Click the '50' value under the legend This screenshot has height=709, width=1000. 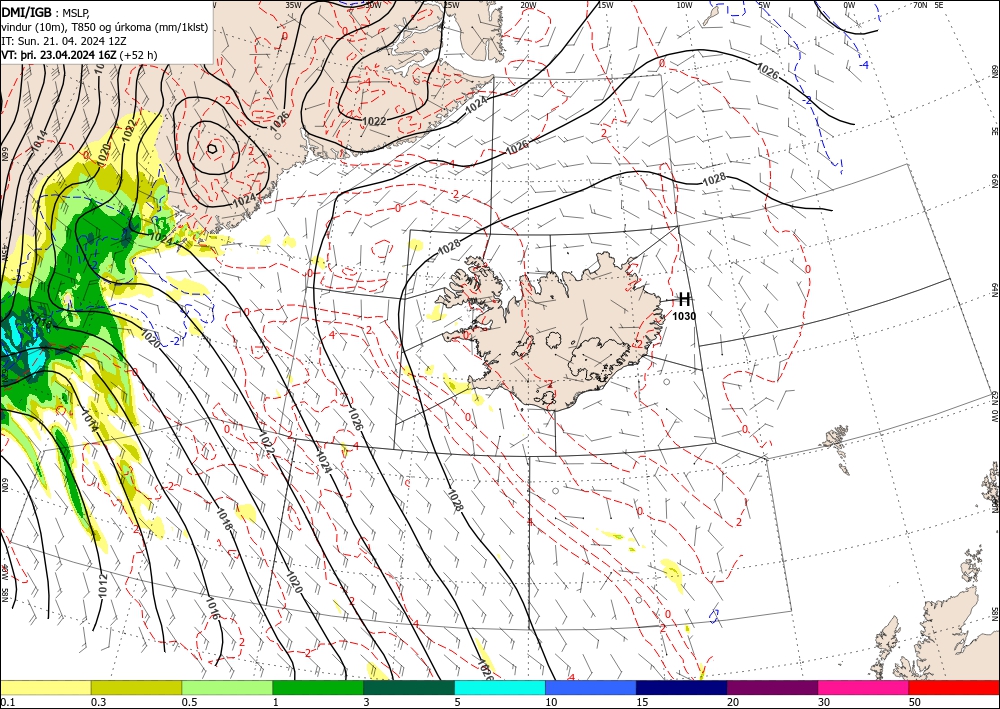point(915,702)
